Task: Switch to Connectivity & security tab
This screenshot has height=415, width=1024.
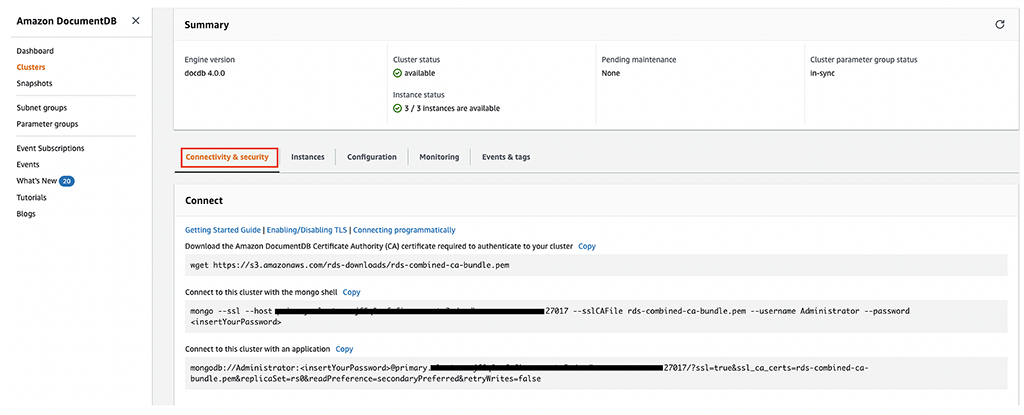Action: click(229, 158)
